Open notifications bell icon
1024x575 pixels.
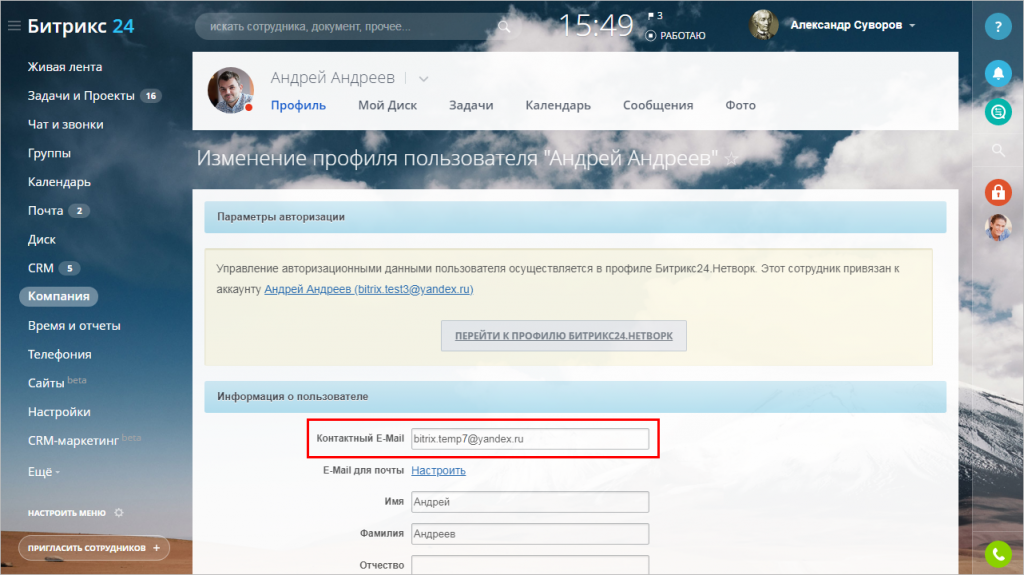coord(998,73)
